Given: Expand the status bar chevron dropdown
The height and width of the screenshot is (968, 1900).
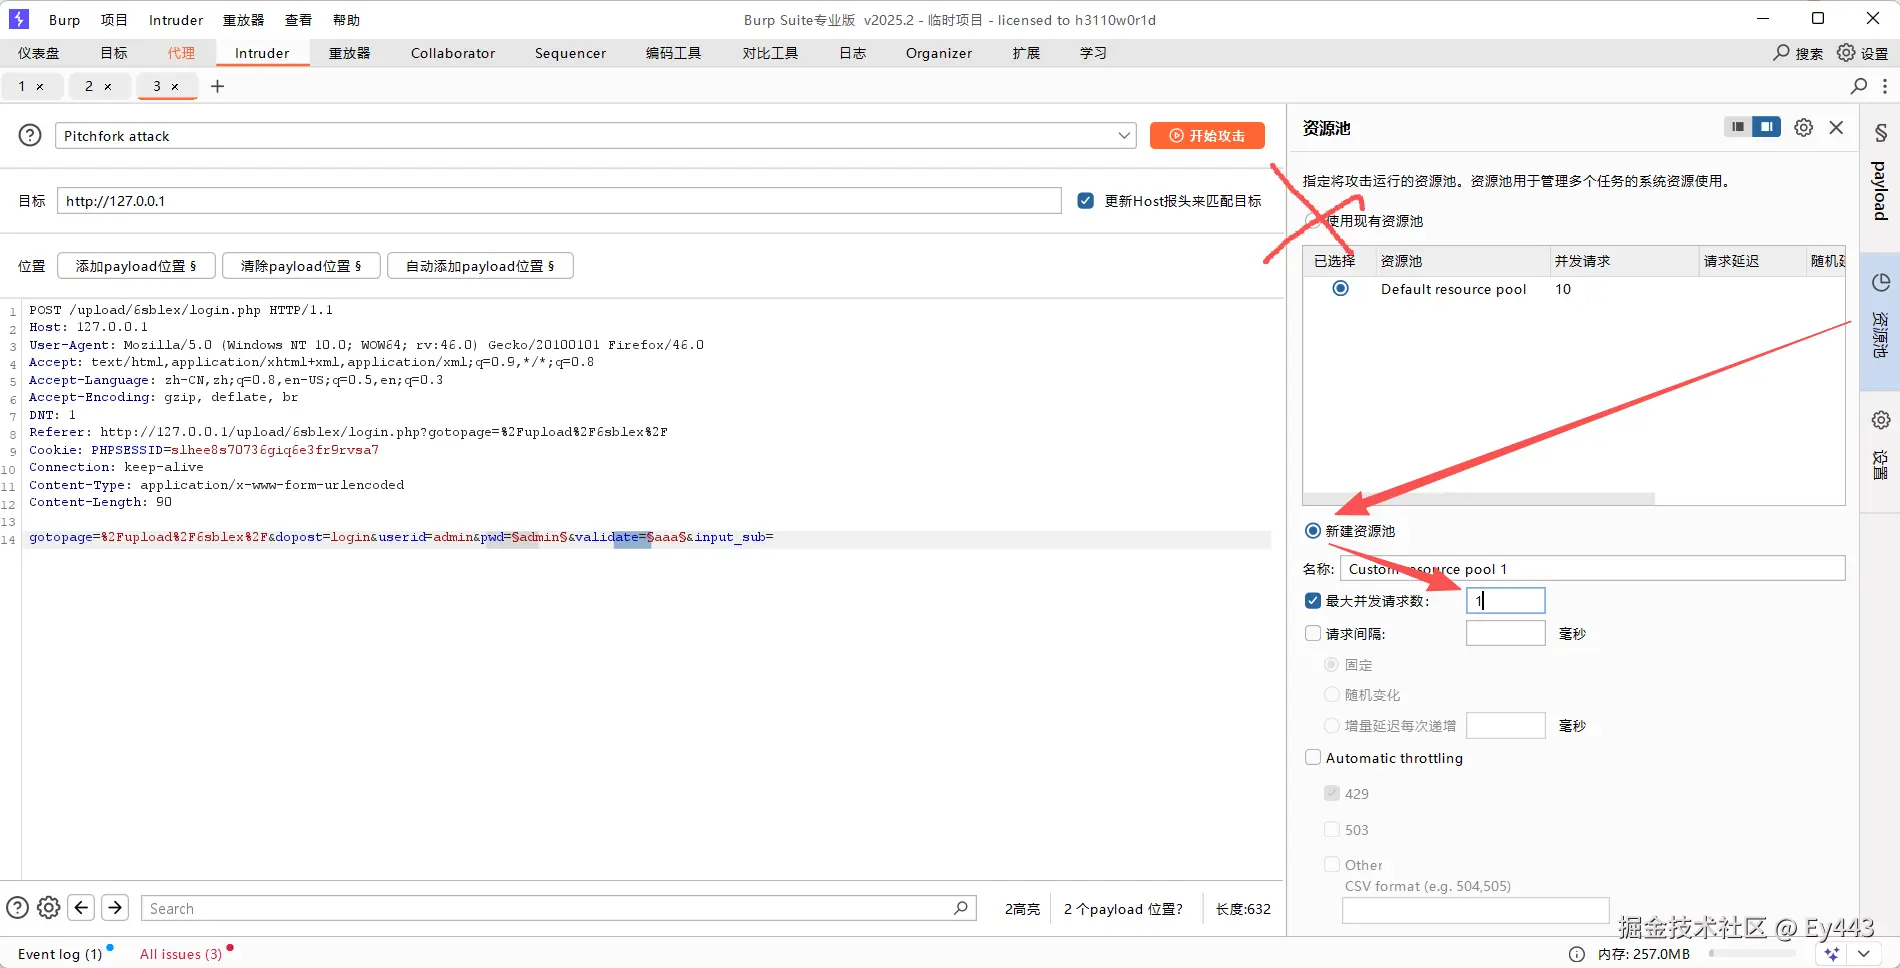Looking at the screenshot, I should [x=1863, y=954].
